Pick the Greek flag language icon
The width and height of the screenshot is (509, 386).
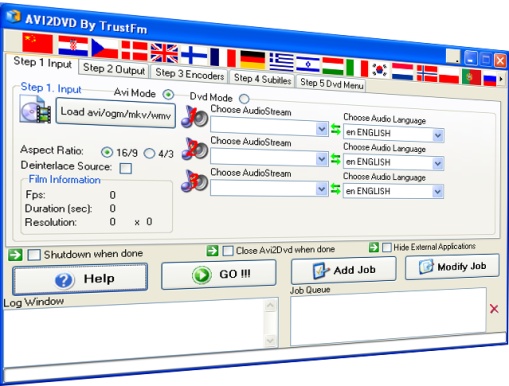(x=281, y=62)
